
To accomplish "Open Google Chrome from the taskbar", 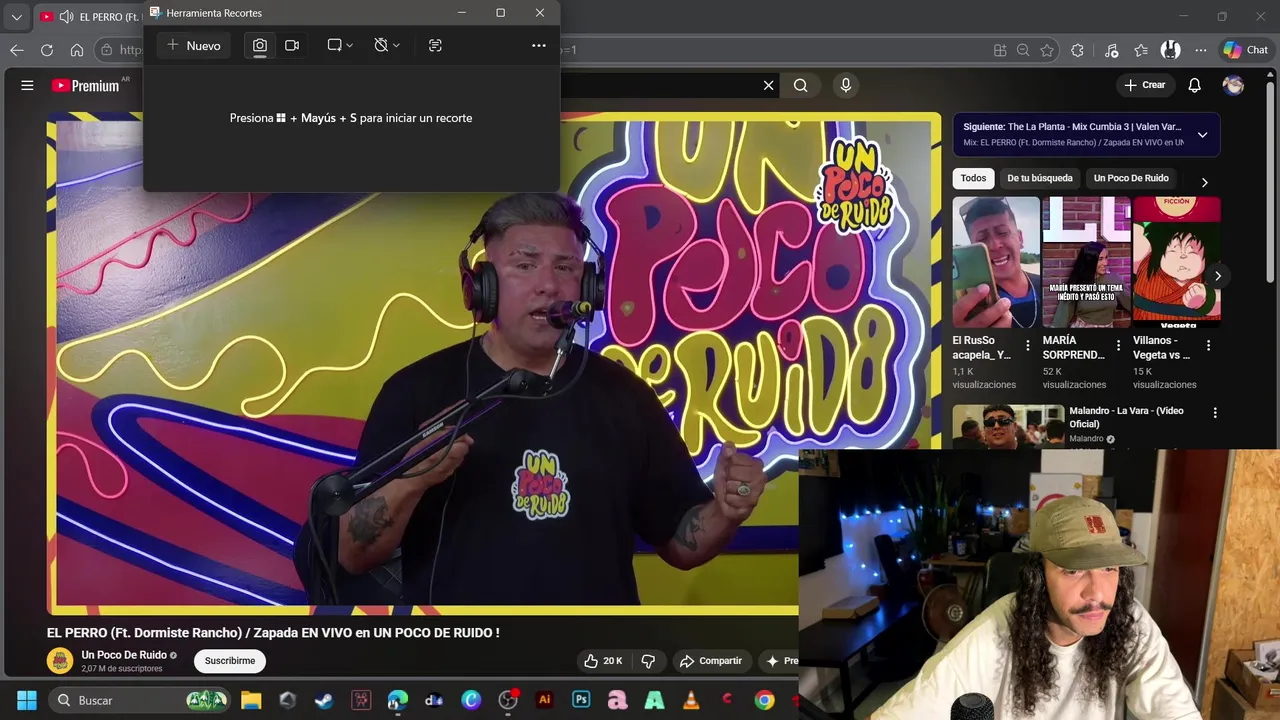I will 765,700.
